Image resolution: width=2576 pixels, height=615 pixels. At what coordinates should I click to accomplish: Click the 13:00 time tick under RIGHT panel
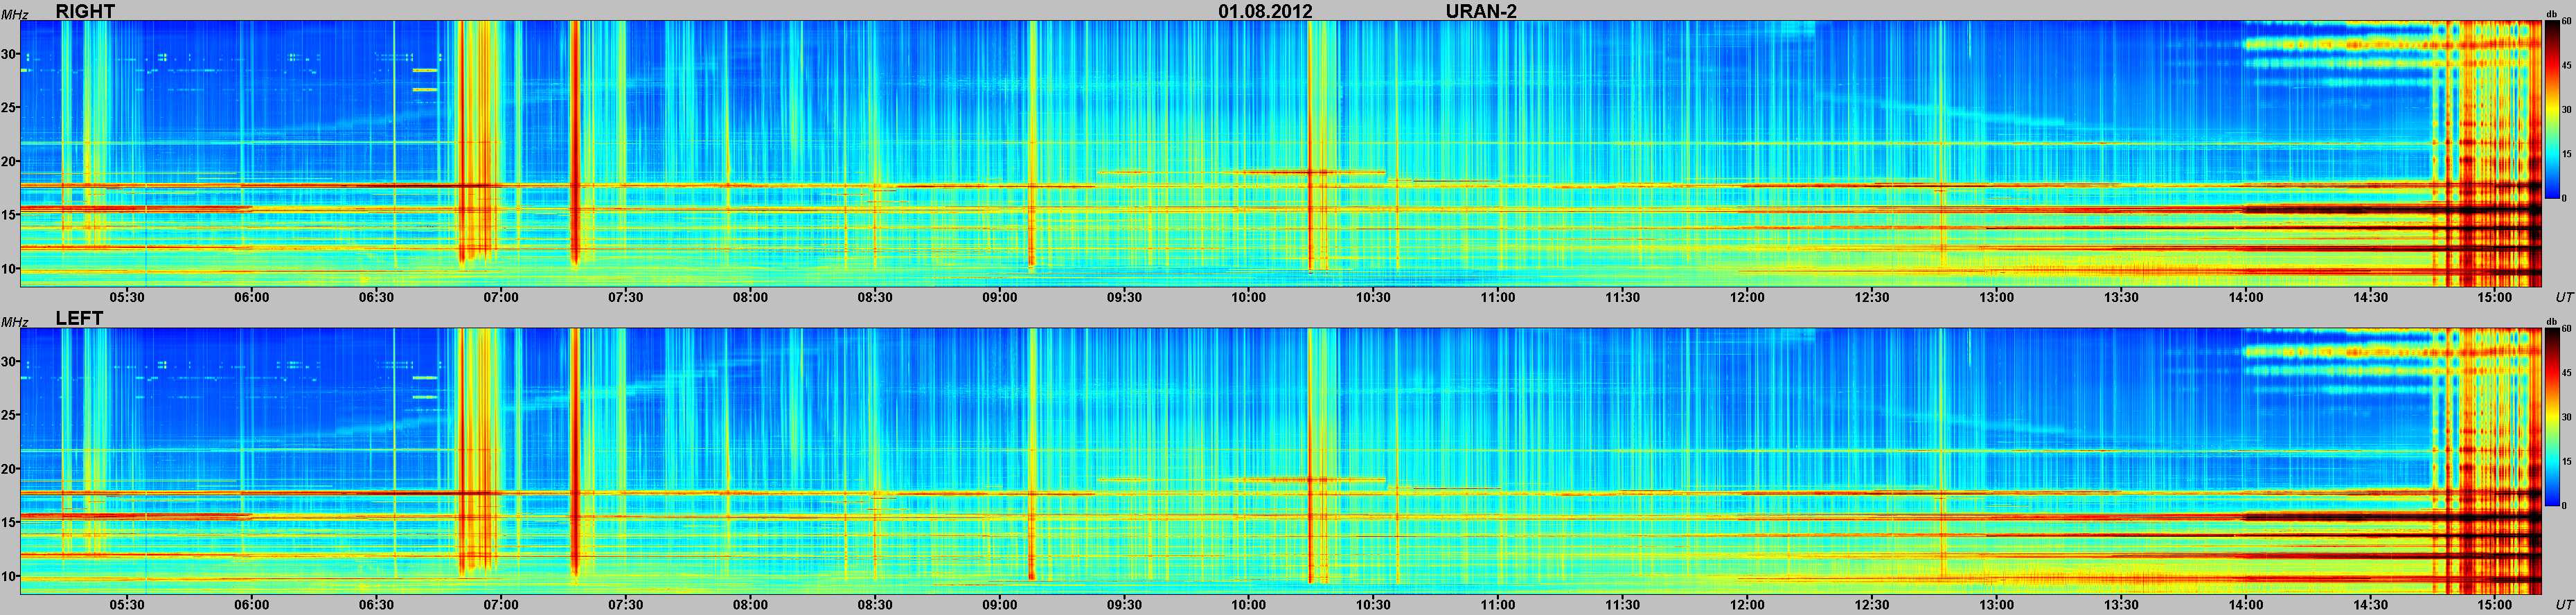[1997, 297]
